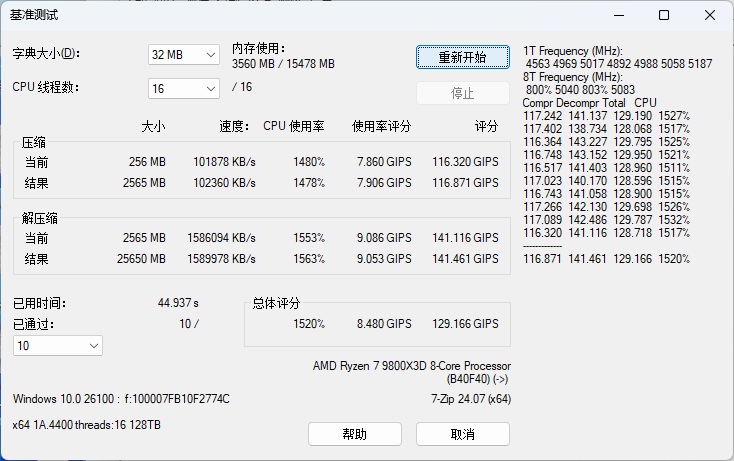
Task: Click total score 129.166 GIPS
Action: pos(465,324)
